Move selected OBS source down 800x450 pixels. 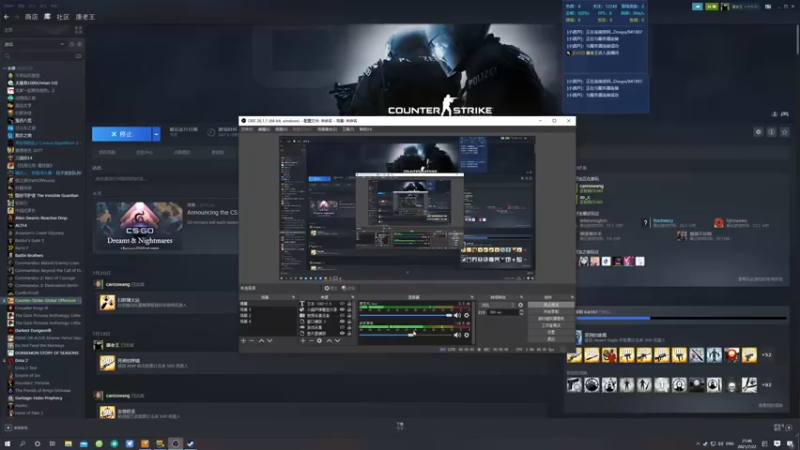click(337, 341)
